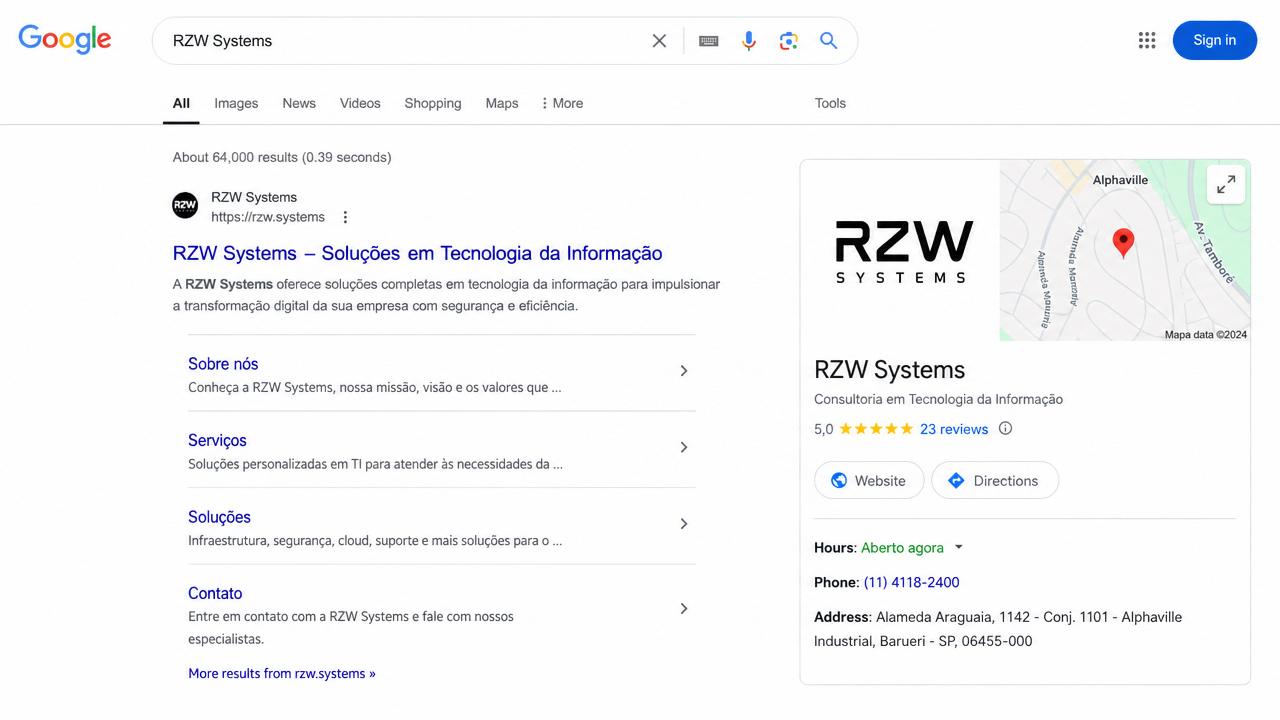
Task: Expand the Hours dropdown arrow
Action: (x=959, y=547)
